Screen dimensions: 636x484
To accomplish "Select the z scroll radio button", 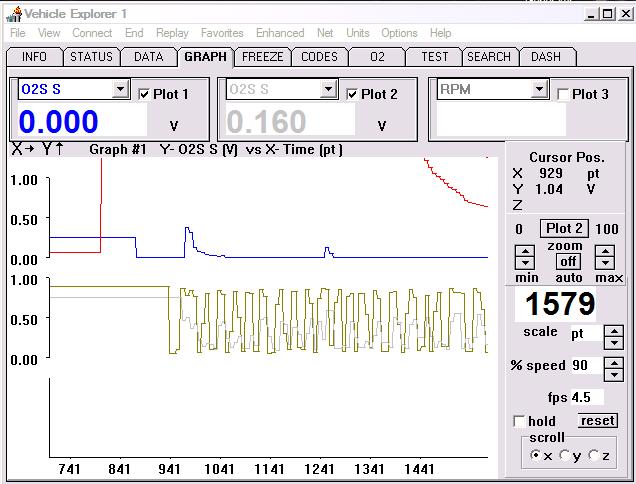I will click(594, 455).
